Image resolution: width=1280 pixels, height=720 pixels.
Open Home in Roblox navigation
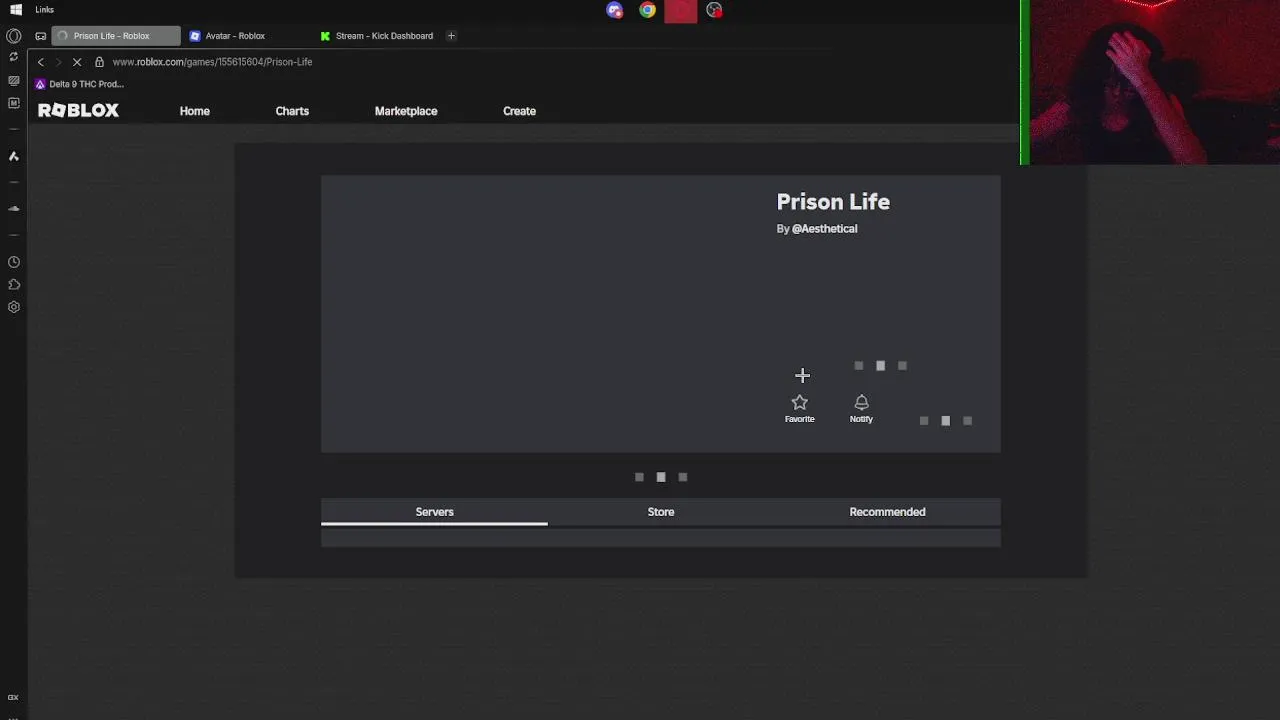(x=195, y=111)
